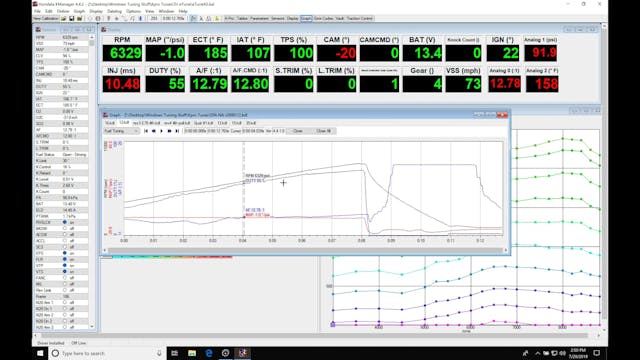
Task: Switch to the K-Pro window tab
Action: tap(230, 18)
